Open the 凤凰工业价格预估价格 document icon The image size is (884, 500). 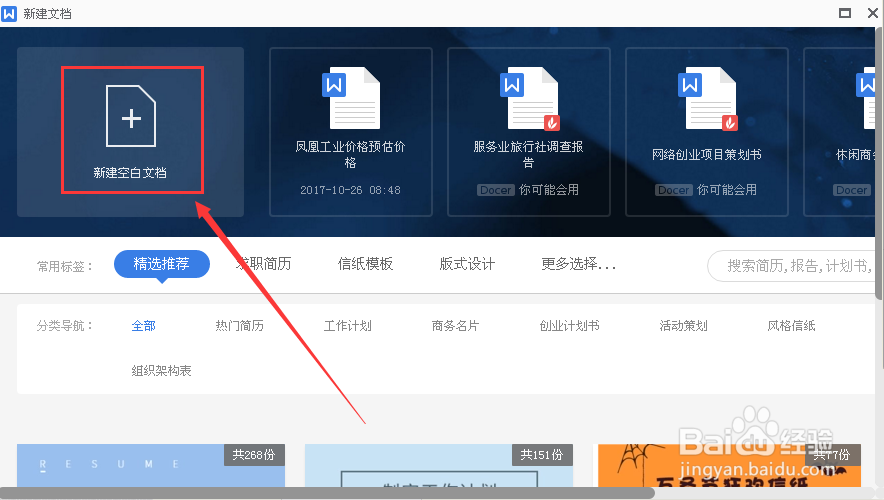pyautogui.click(x=351, y=98)
